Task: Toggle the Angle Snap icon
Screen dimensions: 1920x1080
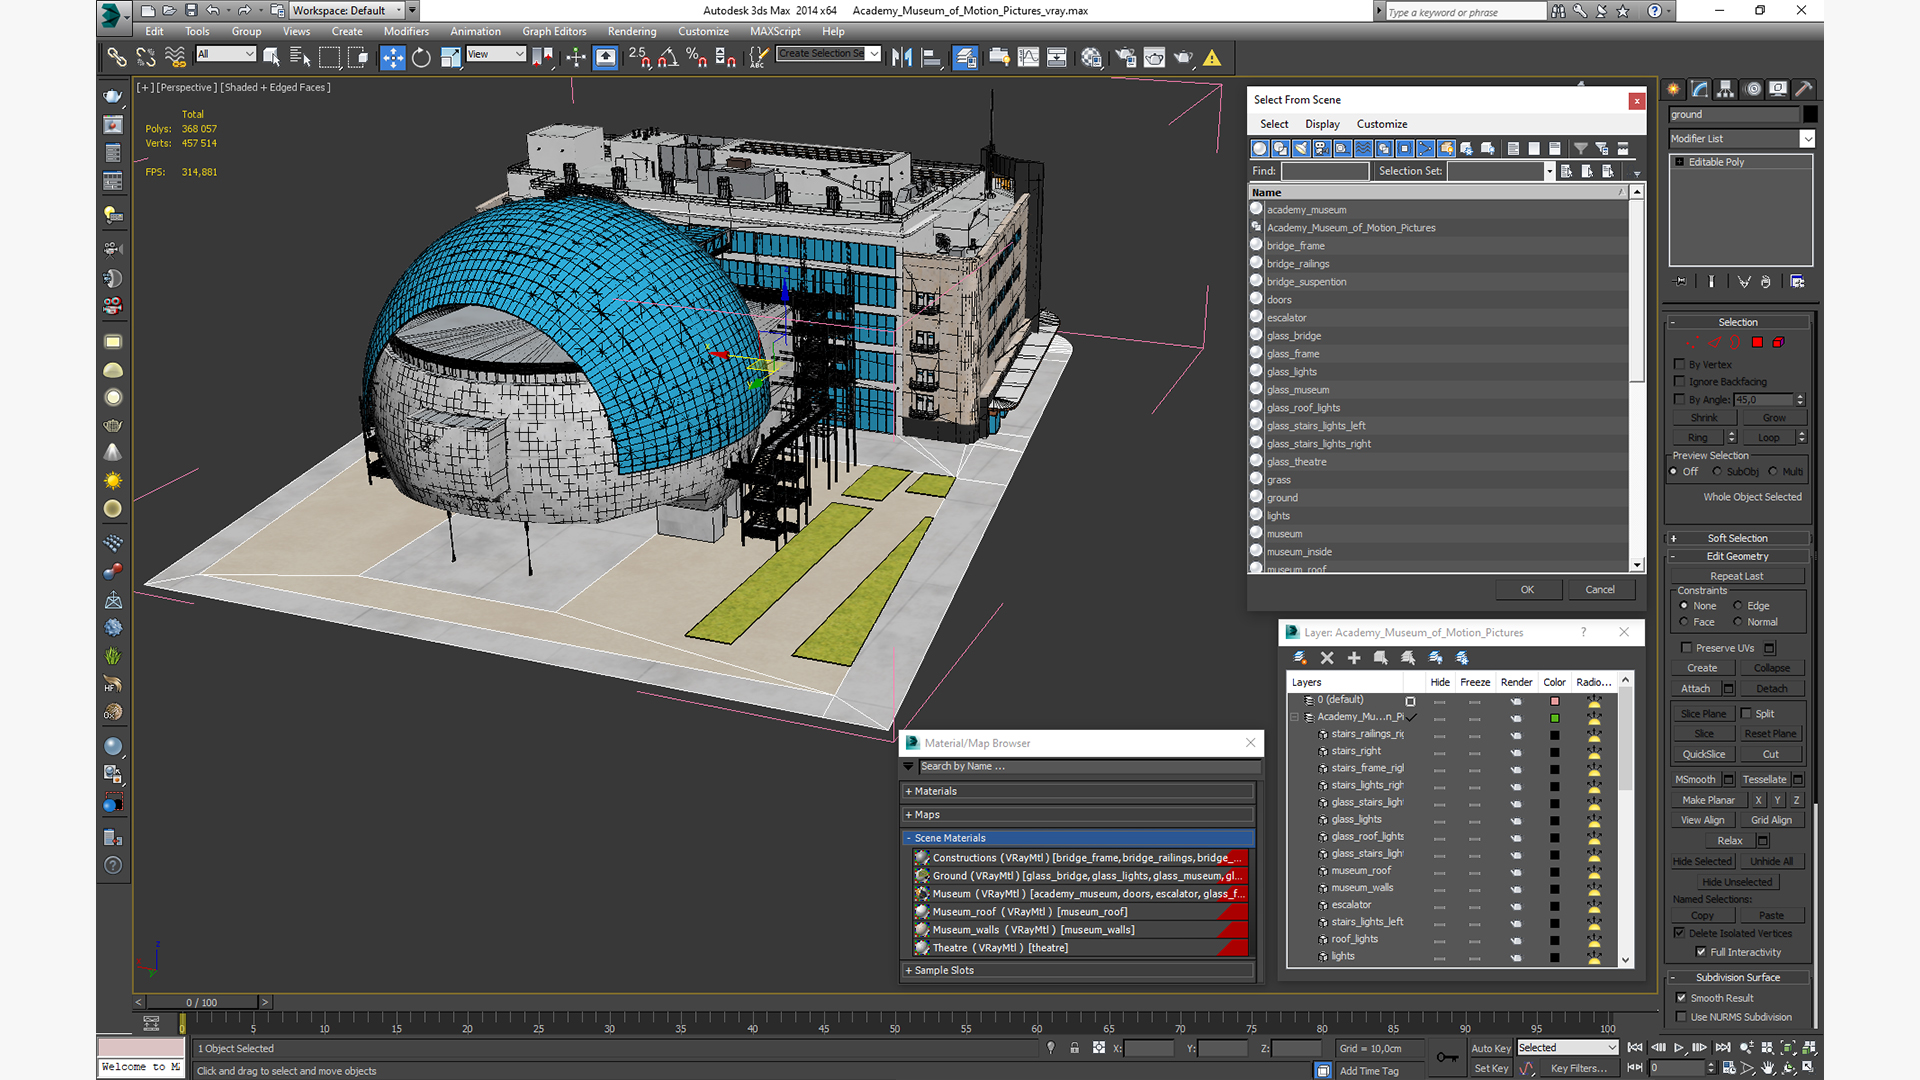Action: coord(668,58)
